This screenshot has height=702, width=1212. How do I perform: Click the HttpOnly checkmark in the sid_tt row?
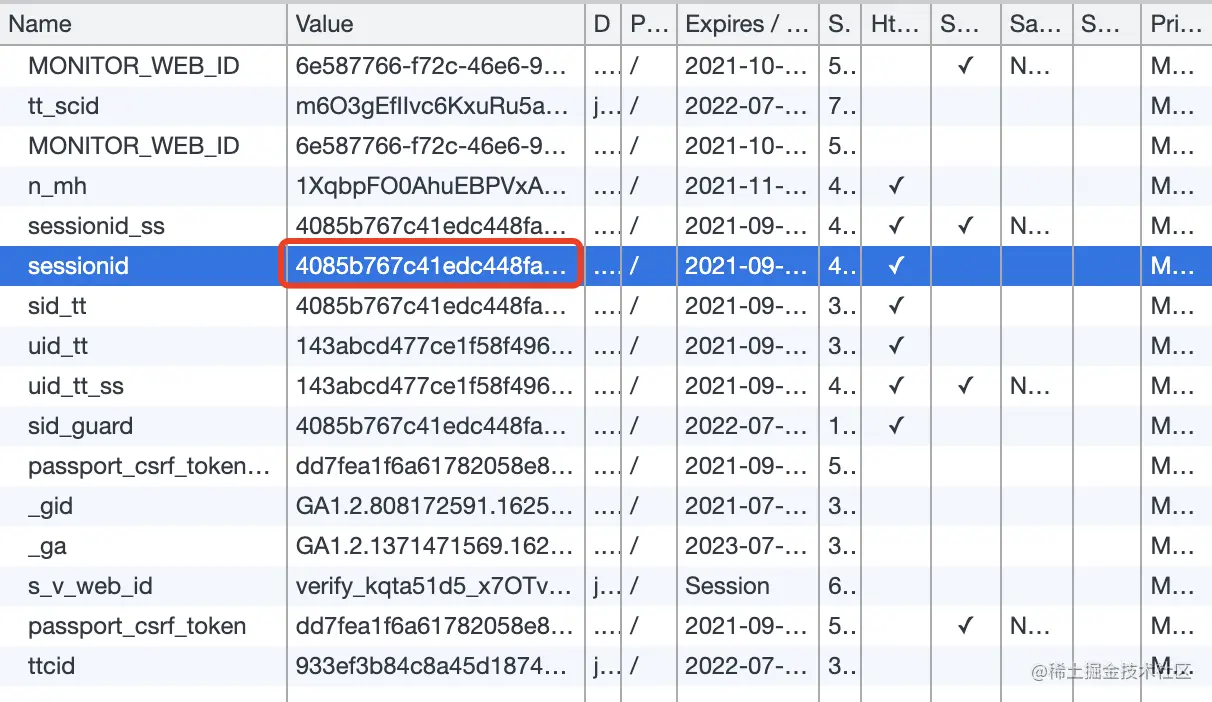pyautogui.click(x=896, y=306)
